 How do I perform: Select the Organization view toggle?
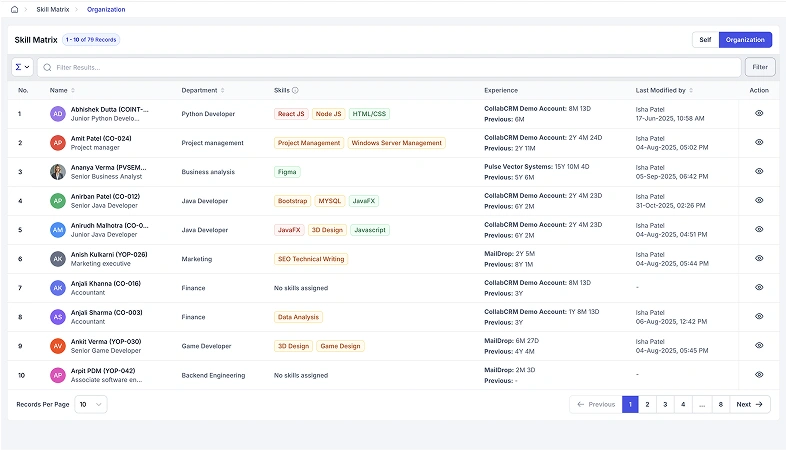pyautogui.click(x=745, y=40)
